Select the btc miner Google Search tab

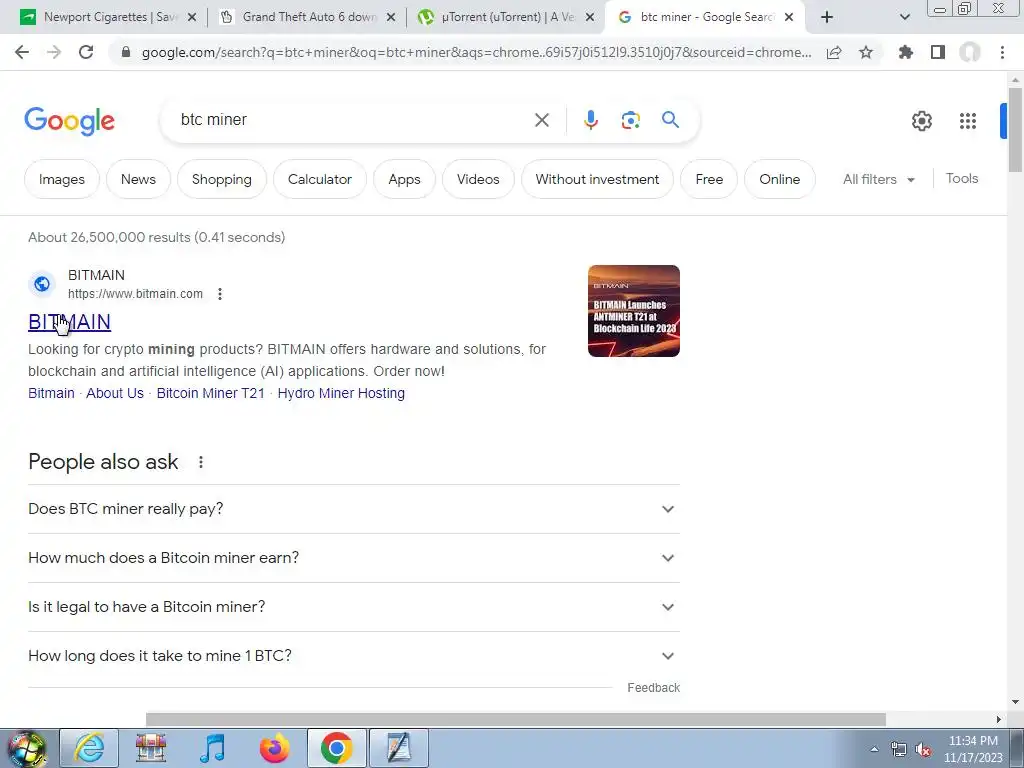click(704, 18)
